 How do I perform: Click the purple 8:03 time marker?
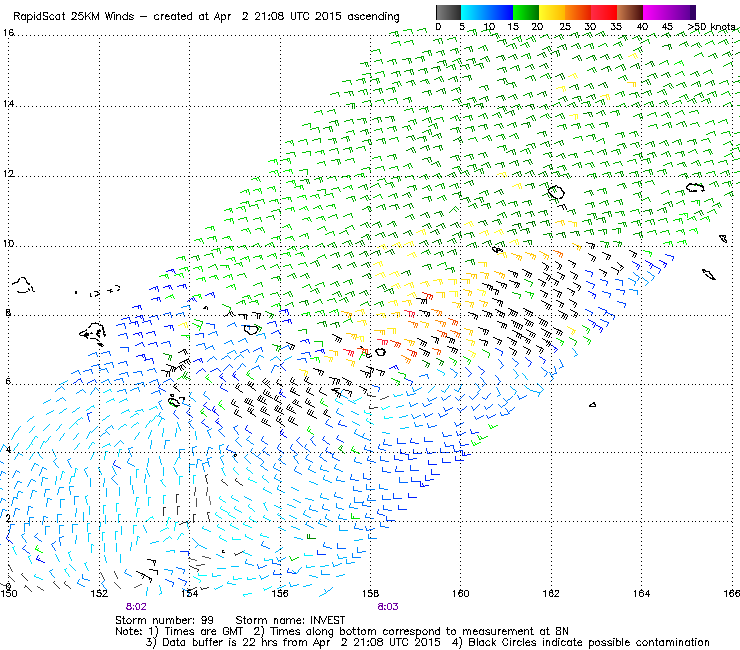(x=387, y=607)
